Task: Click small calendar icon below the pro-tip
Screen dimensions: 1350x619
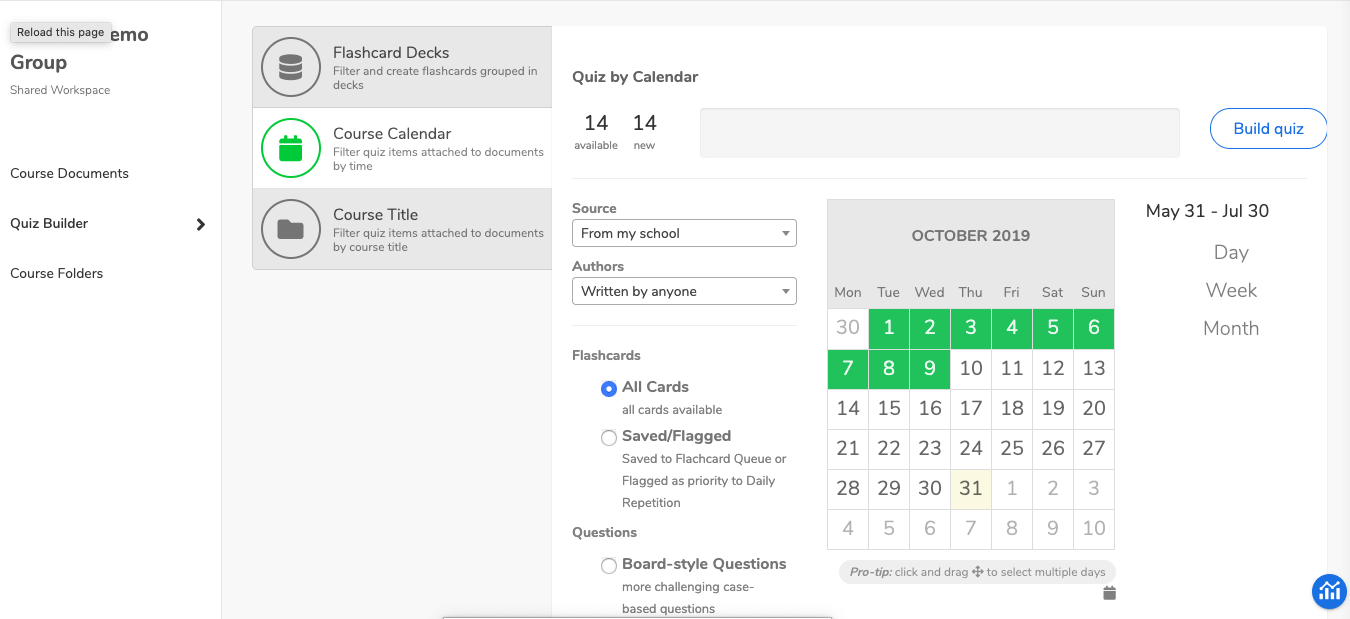Action: [1109, 594]
